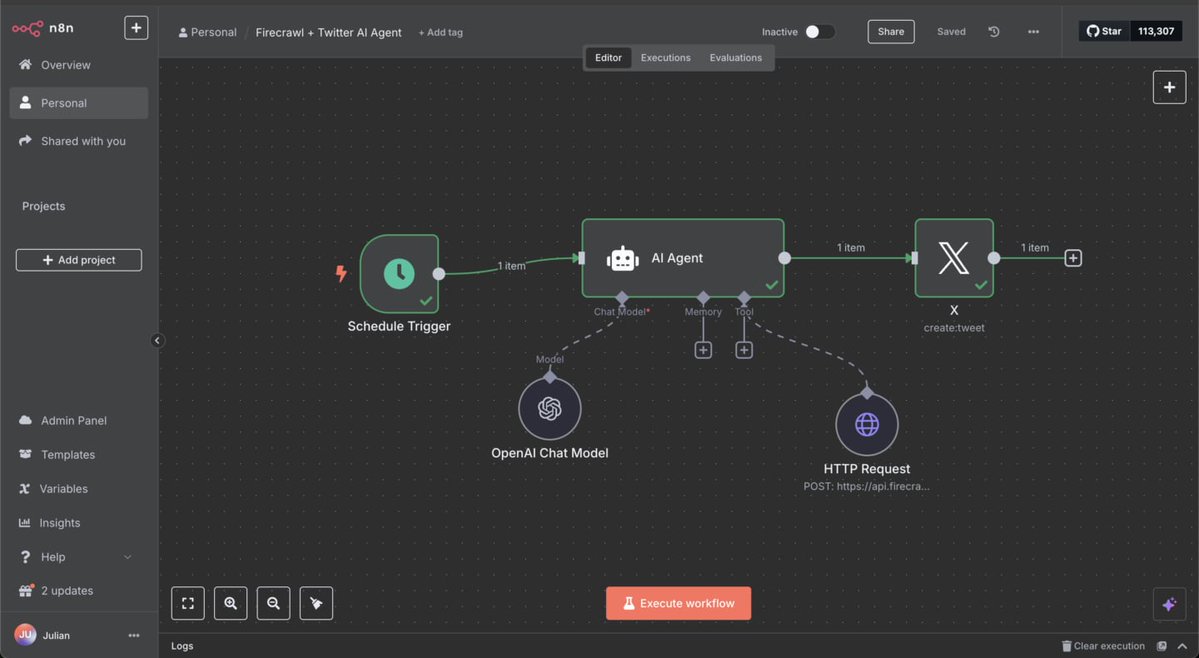Image resolution: width=1199 pixels, height=658 pixels.
Task: Open Shared with you section
Action: click(79, 141)
